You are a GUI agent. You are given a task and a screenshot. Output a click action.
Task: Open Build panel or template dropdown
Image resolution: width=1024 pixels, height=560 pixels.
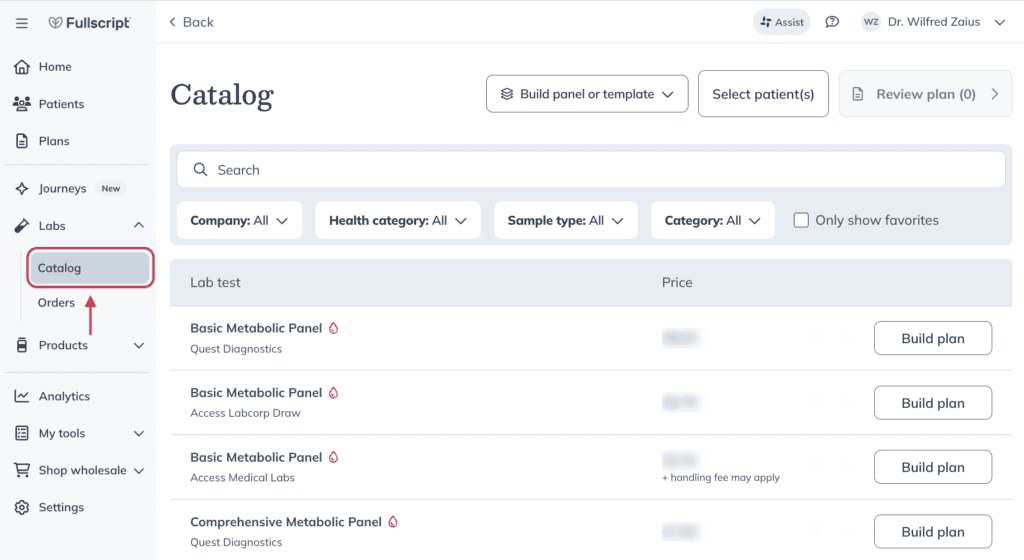587,94
